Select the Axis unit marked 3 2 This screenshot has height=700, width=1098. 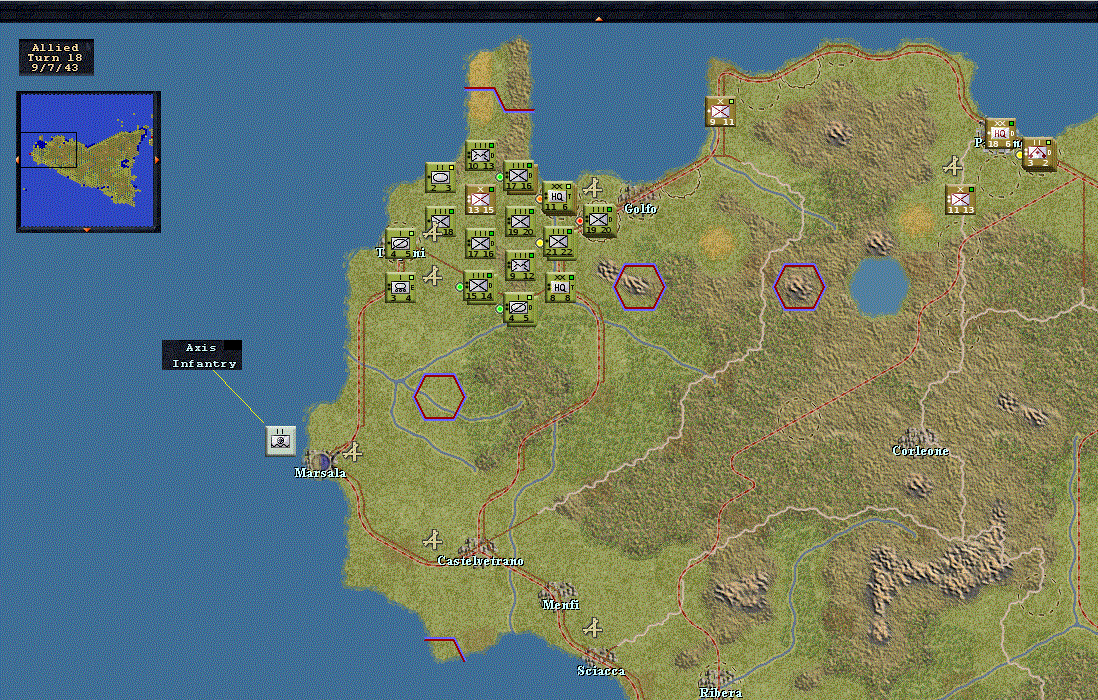tap(1037, 153)
